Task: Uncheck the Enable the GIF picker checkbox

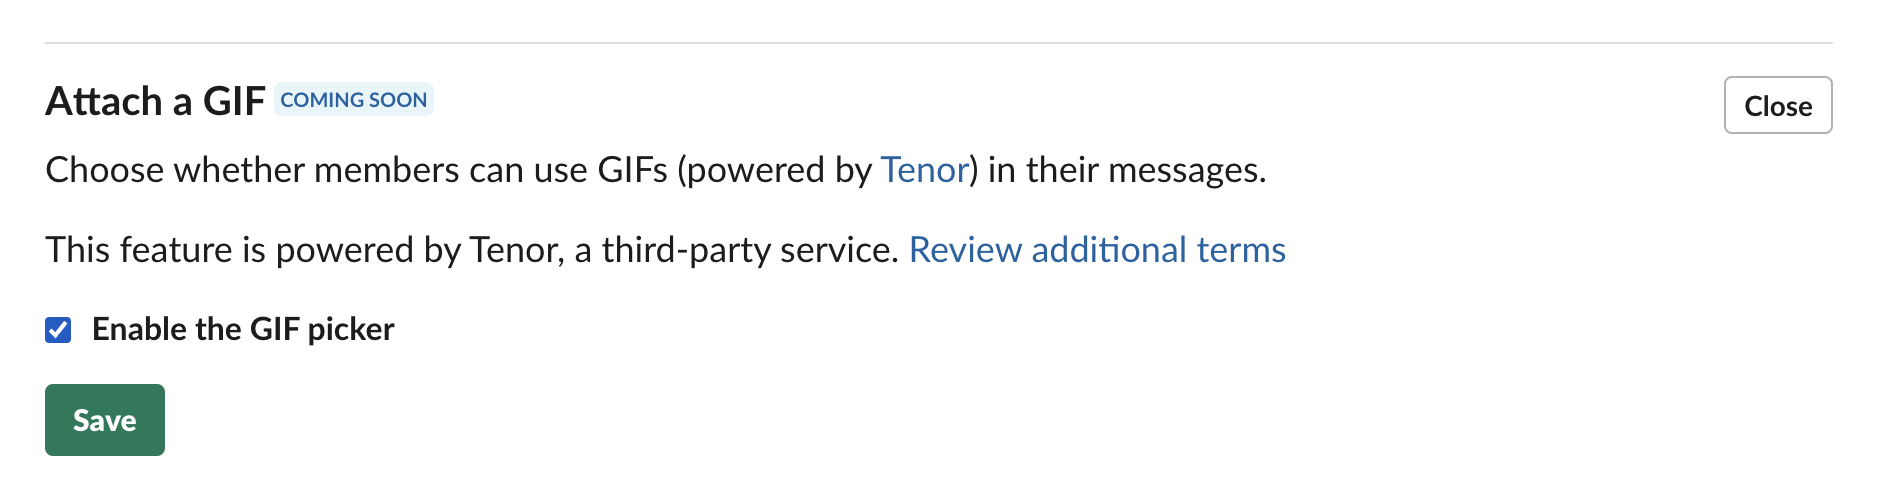Action: (58, 330)
